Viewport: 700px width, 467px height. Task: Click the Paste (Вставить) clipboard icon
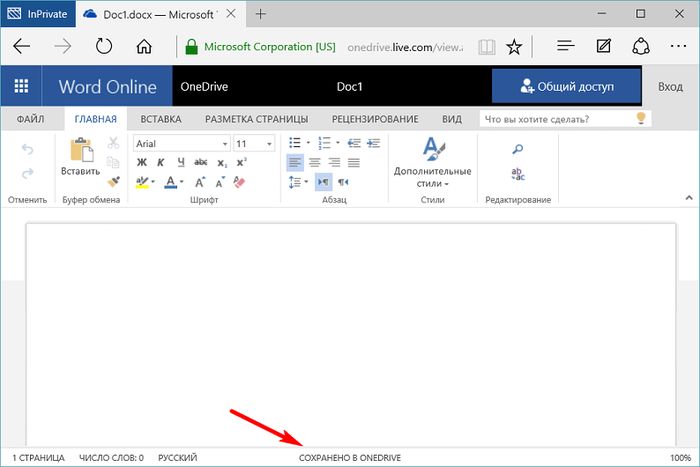tap(80, 151)
